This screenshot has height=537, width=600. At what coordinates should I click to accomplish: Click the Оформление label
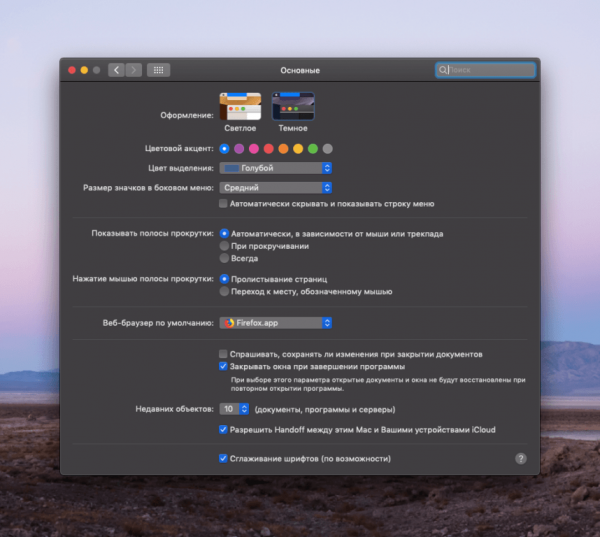(187, 115)
